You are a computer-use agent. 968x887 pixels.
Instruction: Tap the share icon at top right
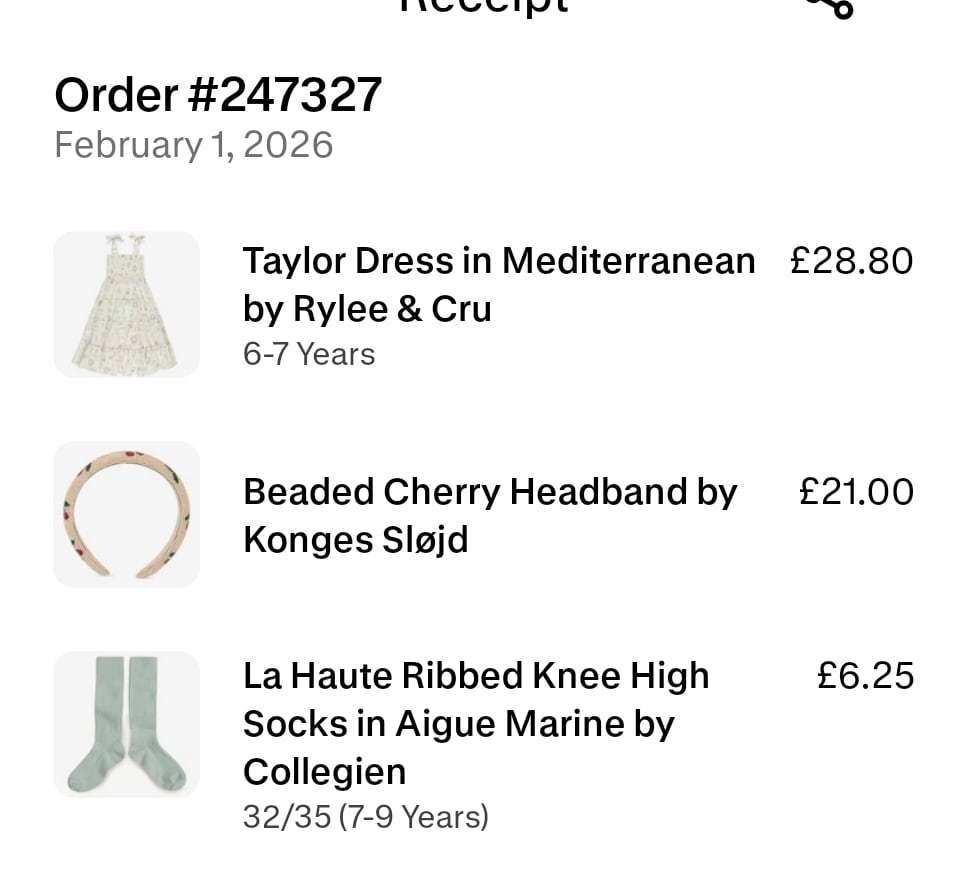point(833,8)
